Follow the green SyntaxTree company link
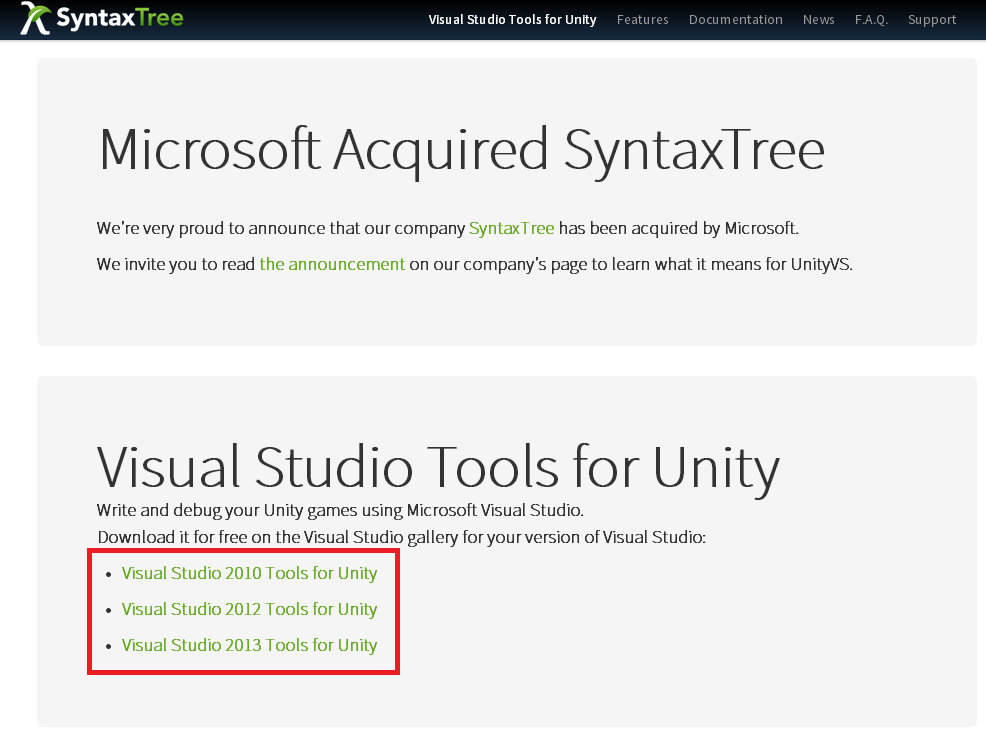This screenshot has height=741, width=986. [512, 228]
